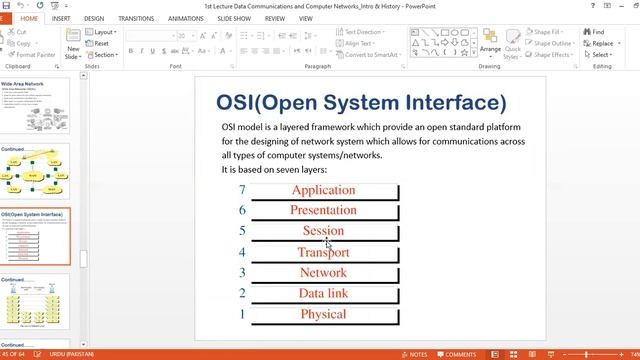Adjust the zoom slider in the status bar
The image size is (640, 360).
[x=587, y=354]
